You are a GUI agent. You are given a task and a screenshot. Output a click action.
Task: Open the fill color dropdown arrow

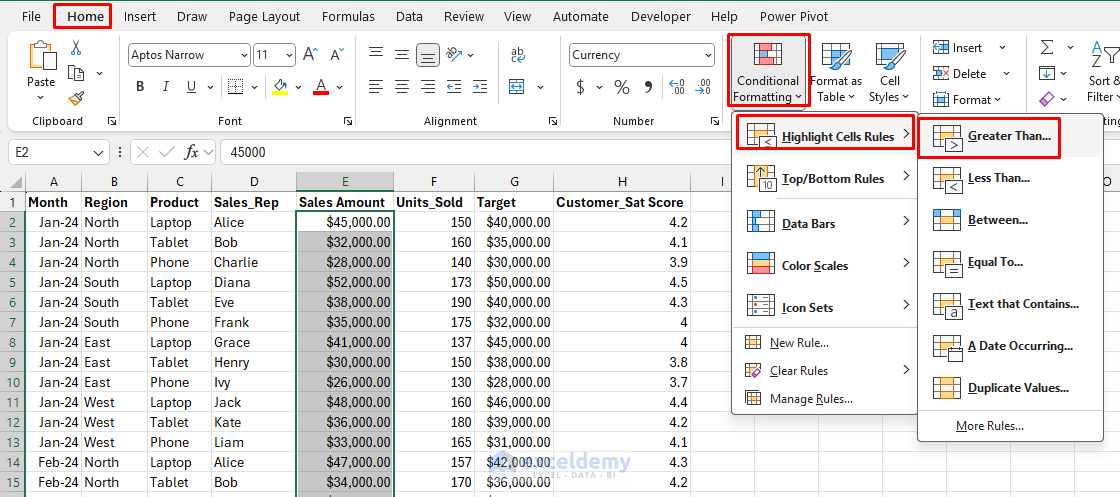click(x=298, y=87)
